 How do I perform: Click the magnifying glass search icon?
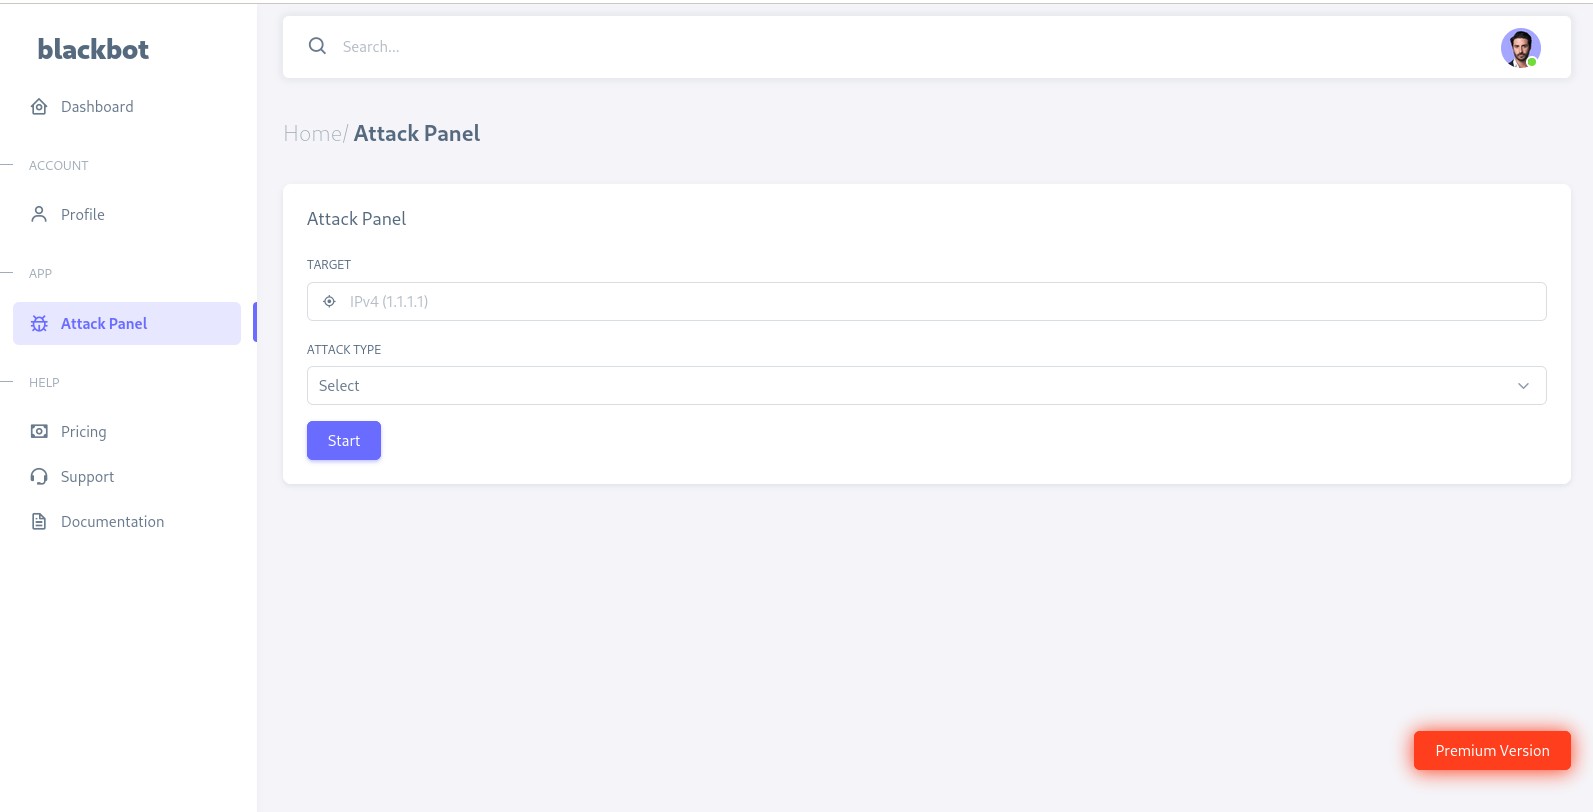(317, 46)
